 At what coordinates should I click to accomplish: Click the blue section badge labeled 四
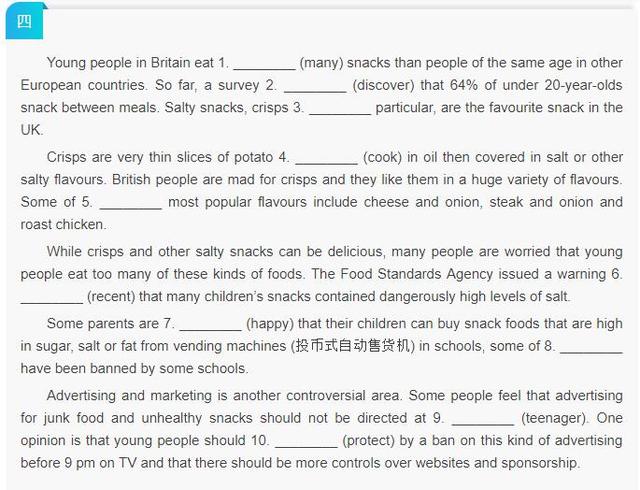pyautogui.click(x=24, y=22)
